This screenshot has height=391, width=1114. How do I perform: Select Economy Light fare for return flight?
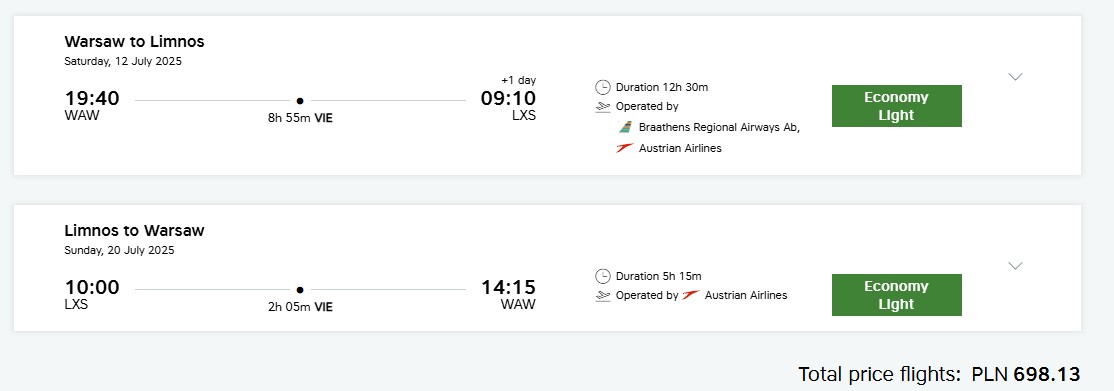coord(897,295)
